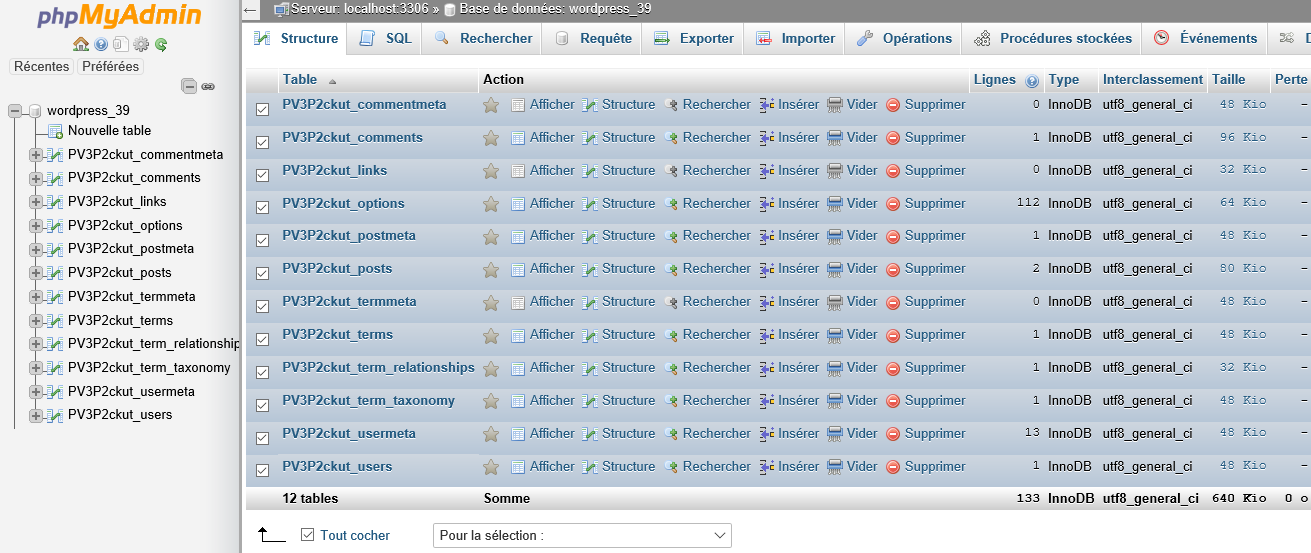Uncheck PV3P2ckut_users row checkbox
This screenshot has width=1311, height=553.
click(x=263, y=470)
